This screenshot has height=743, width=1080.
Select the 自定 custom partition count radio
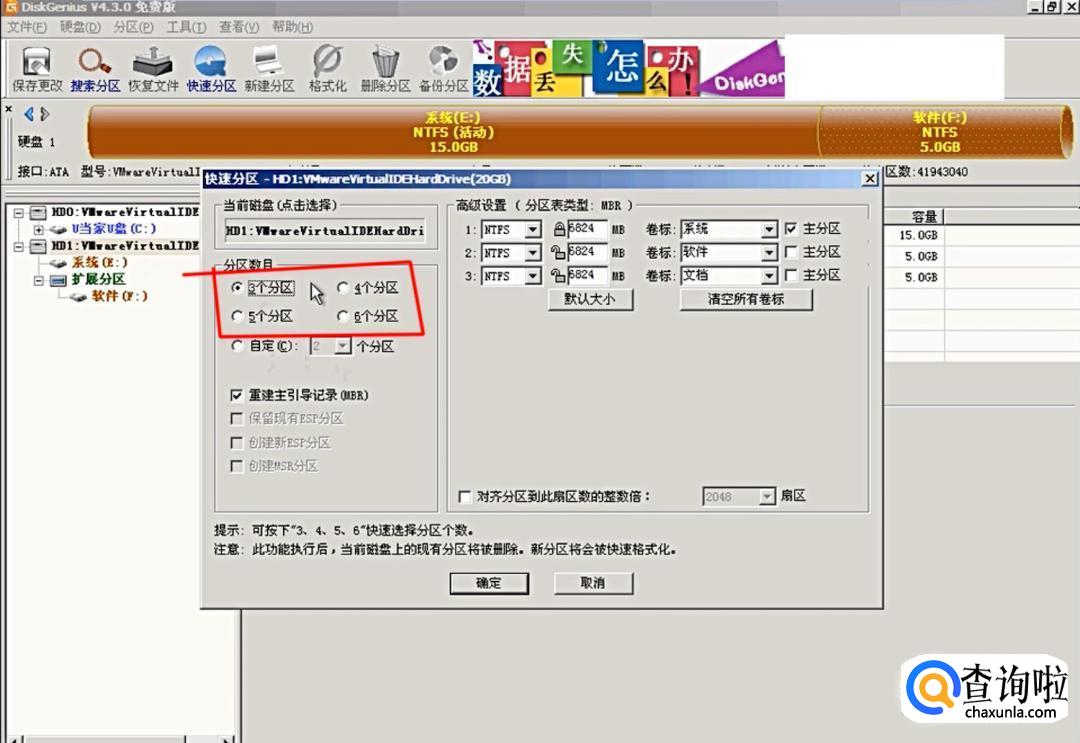pyautogui.click(x=237, y=346)
